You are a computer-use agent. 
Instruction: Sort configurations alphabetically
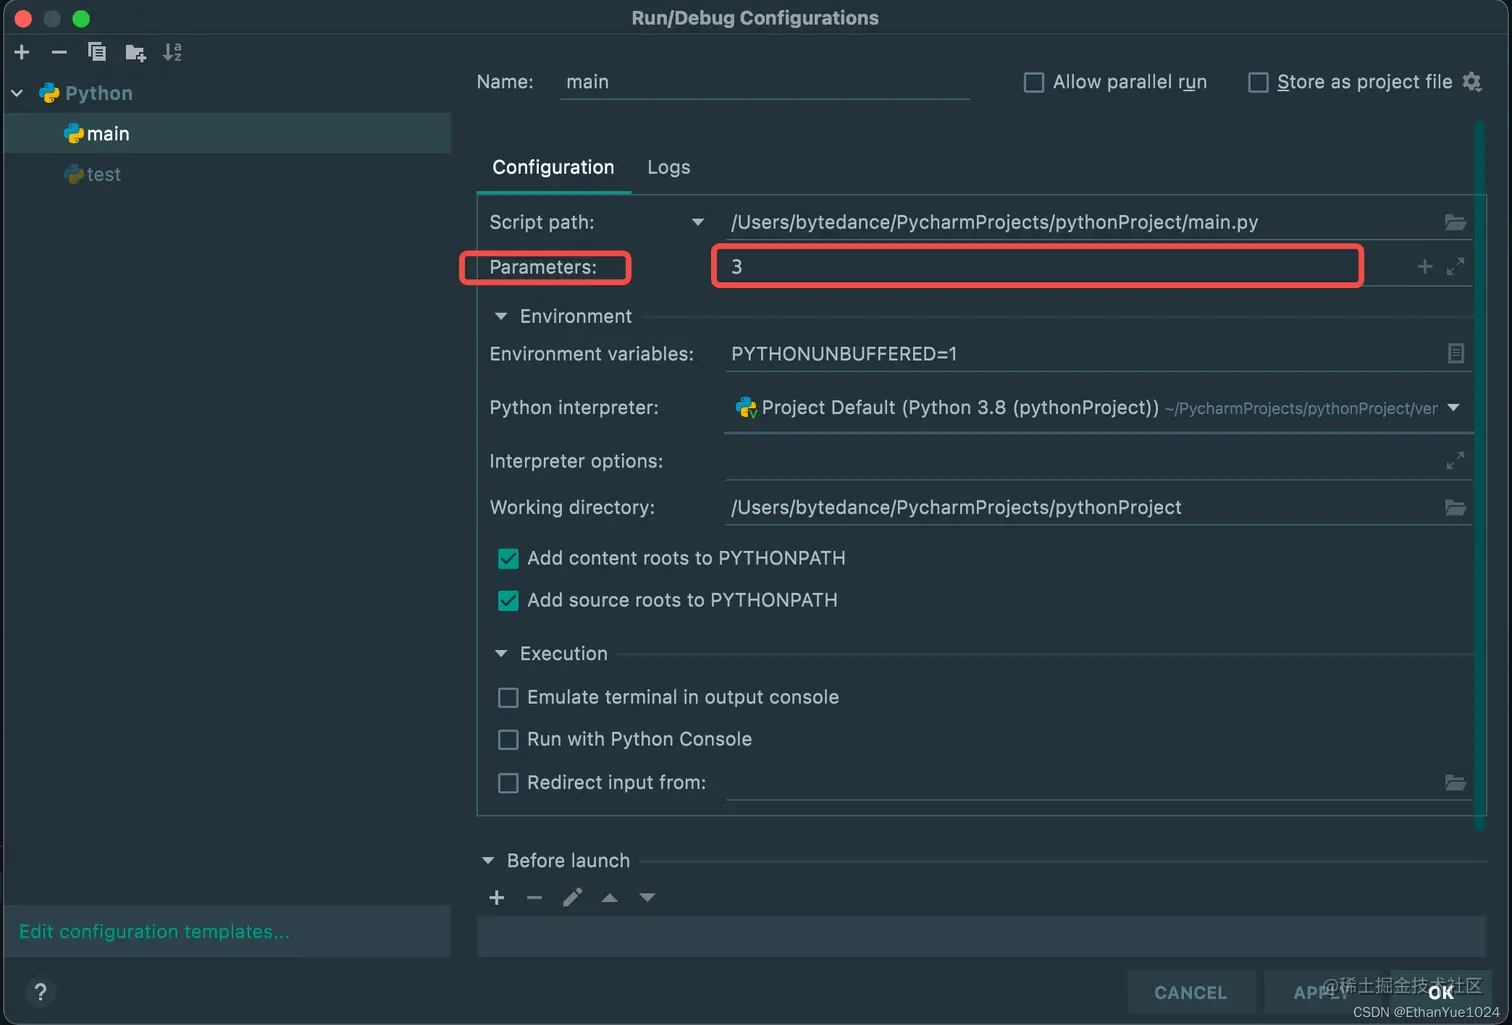[x=173, y=52]
